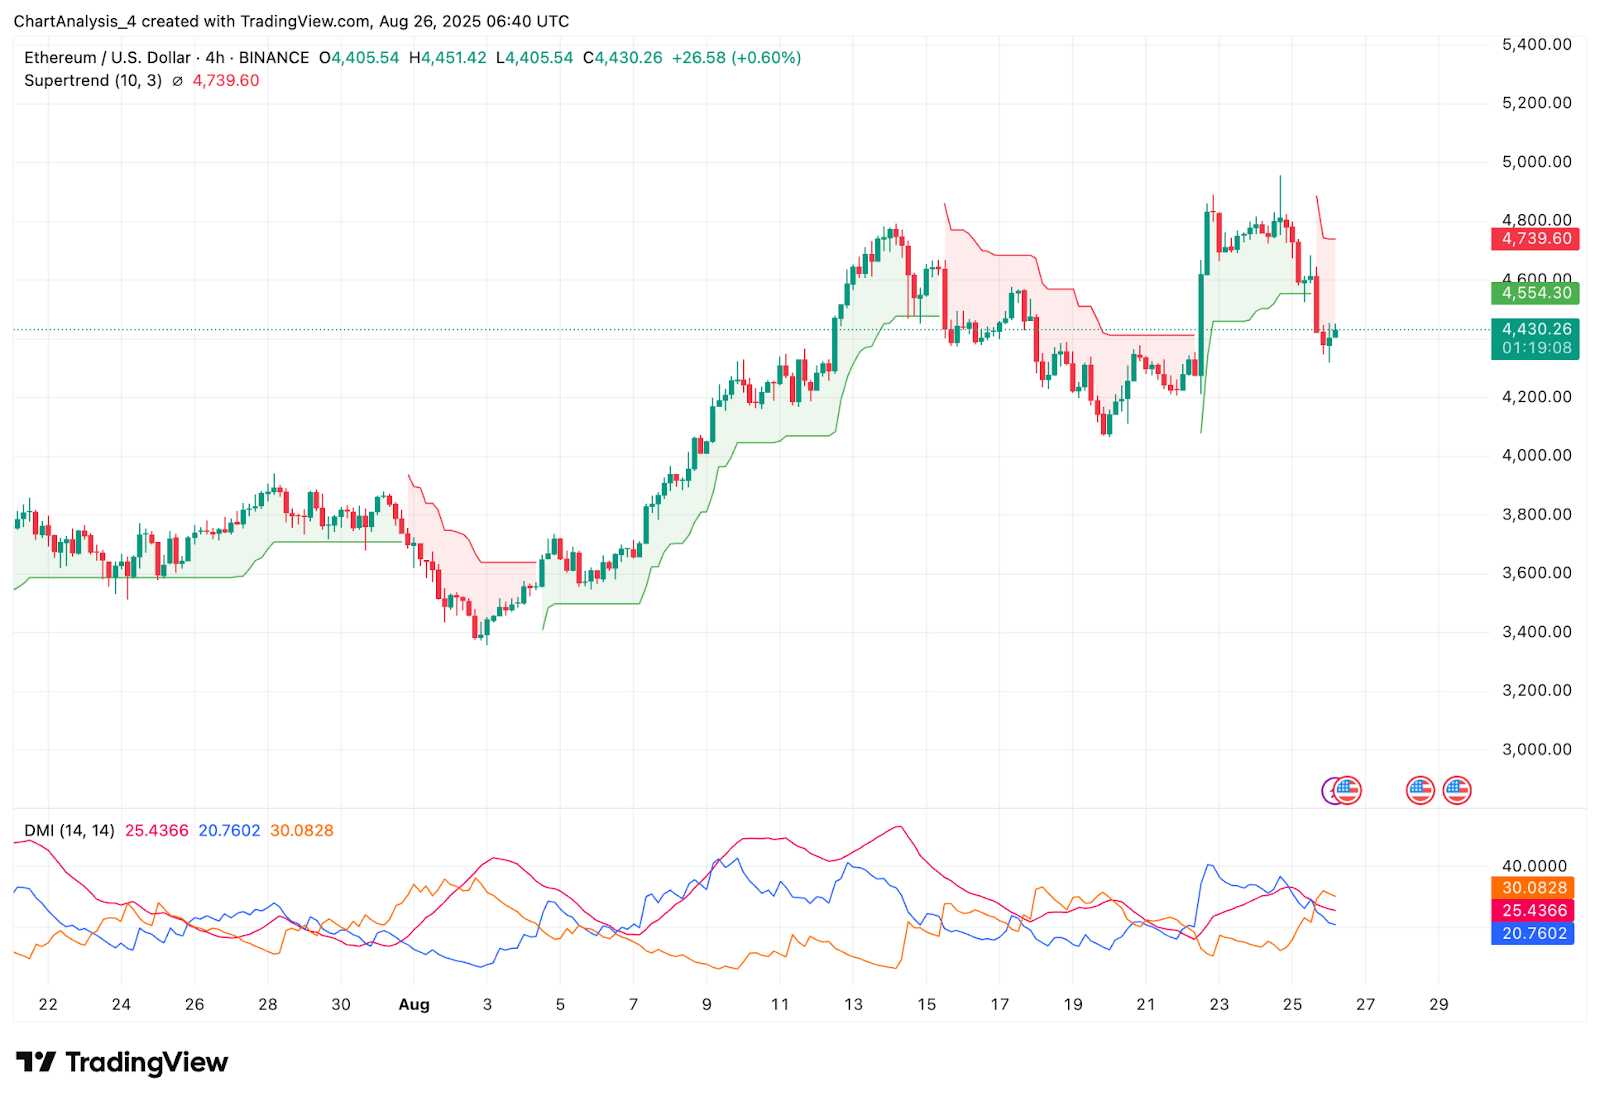Click the 5,000.00 level on price axis
This screenshot has height=1102, width=1600.
[x=1536, y=162]
